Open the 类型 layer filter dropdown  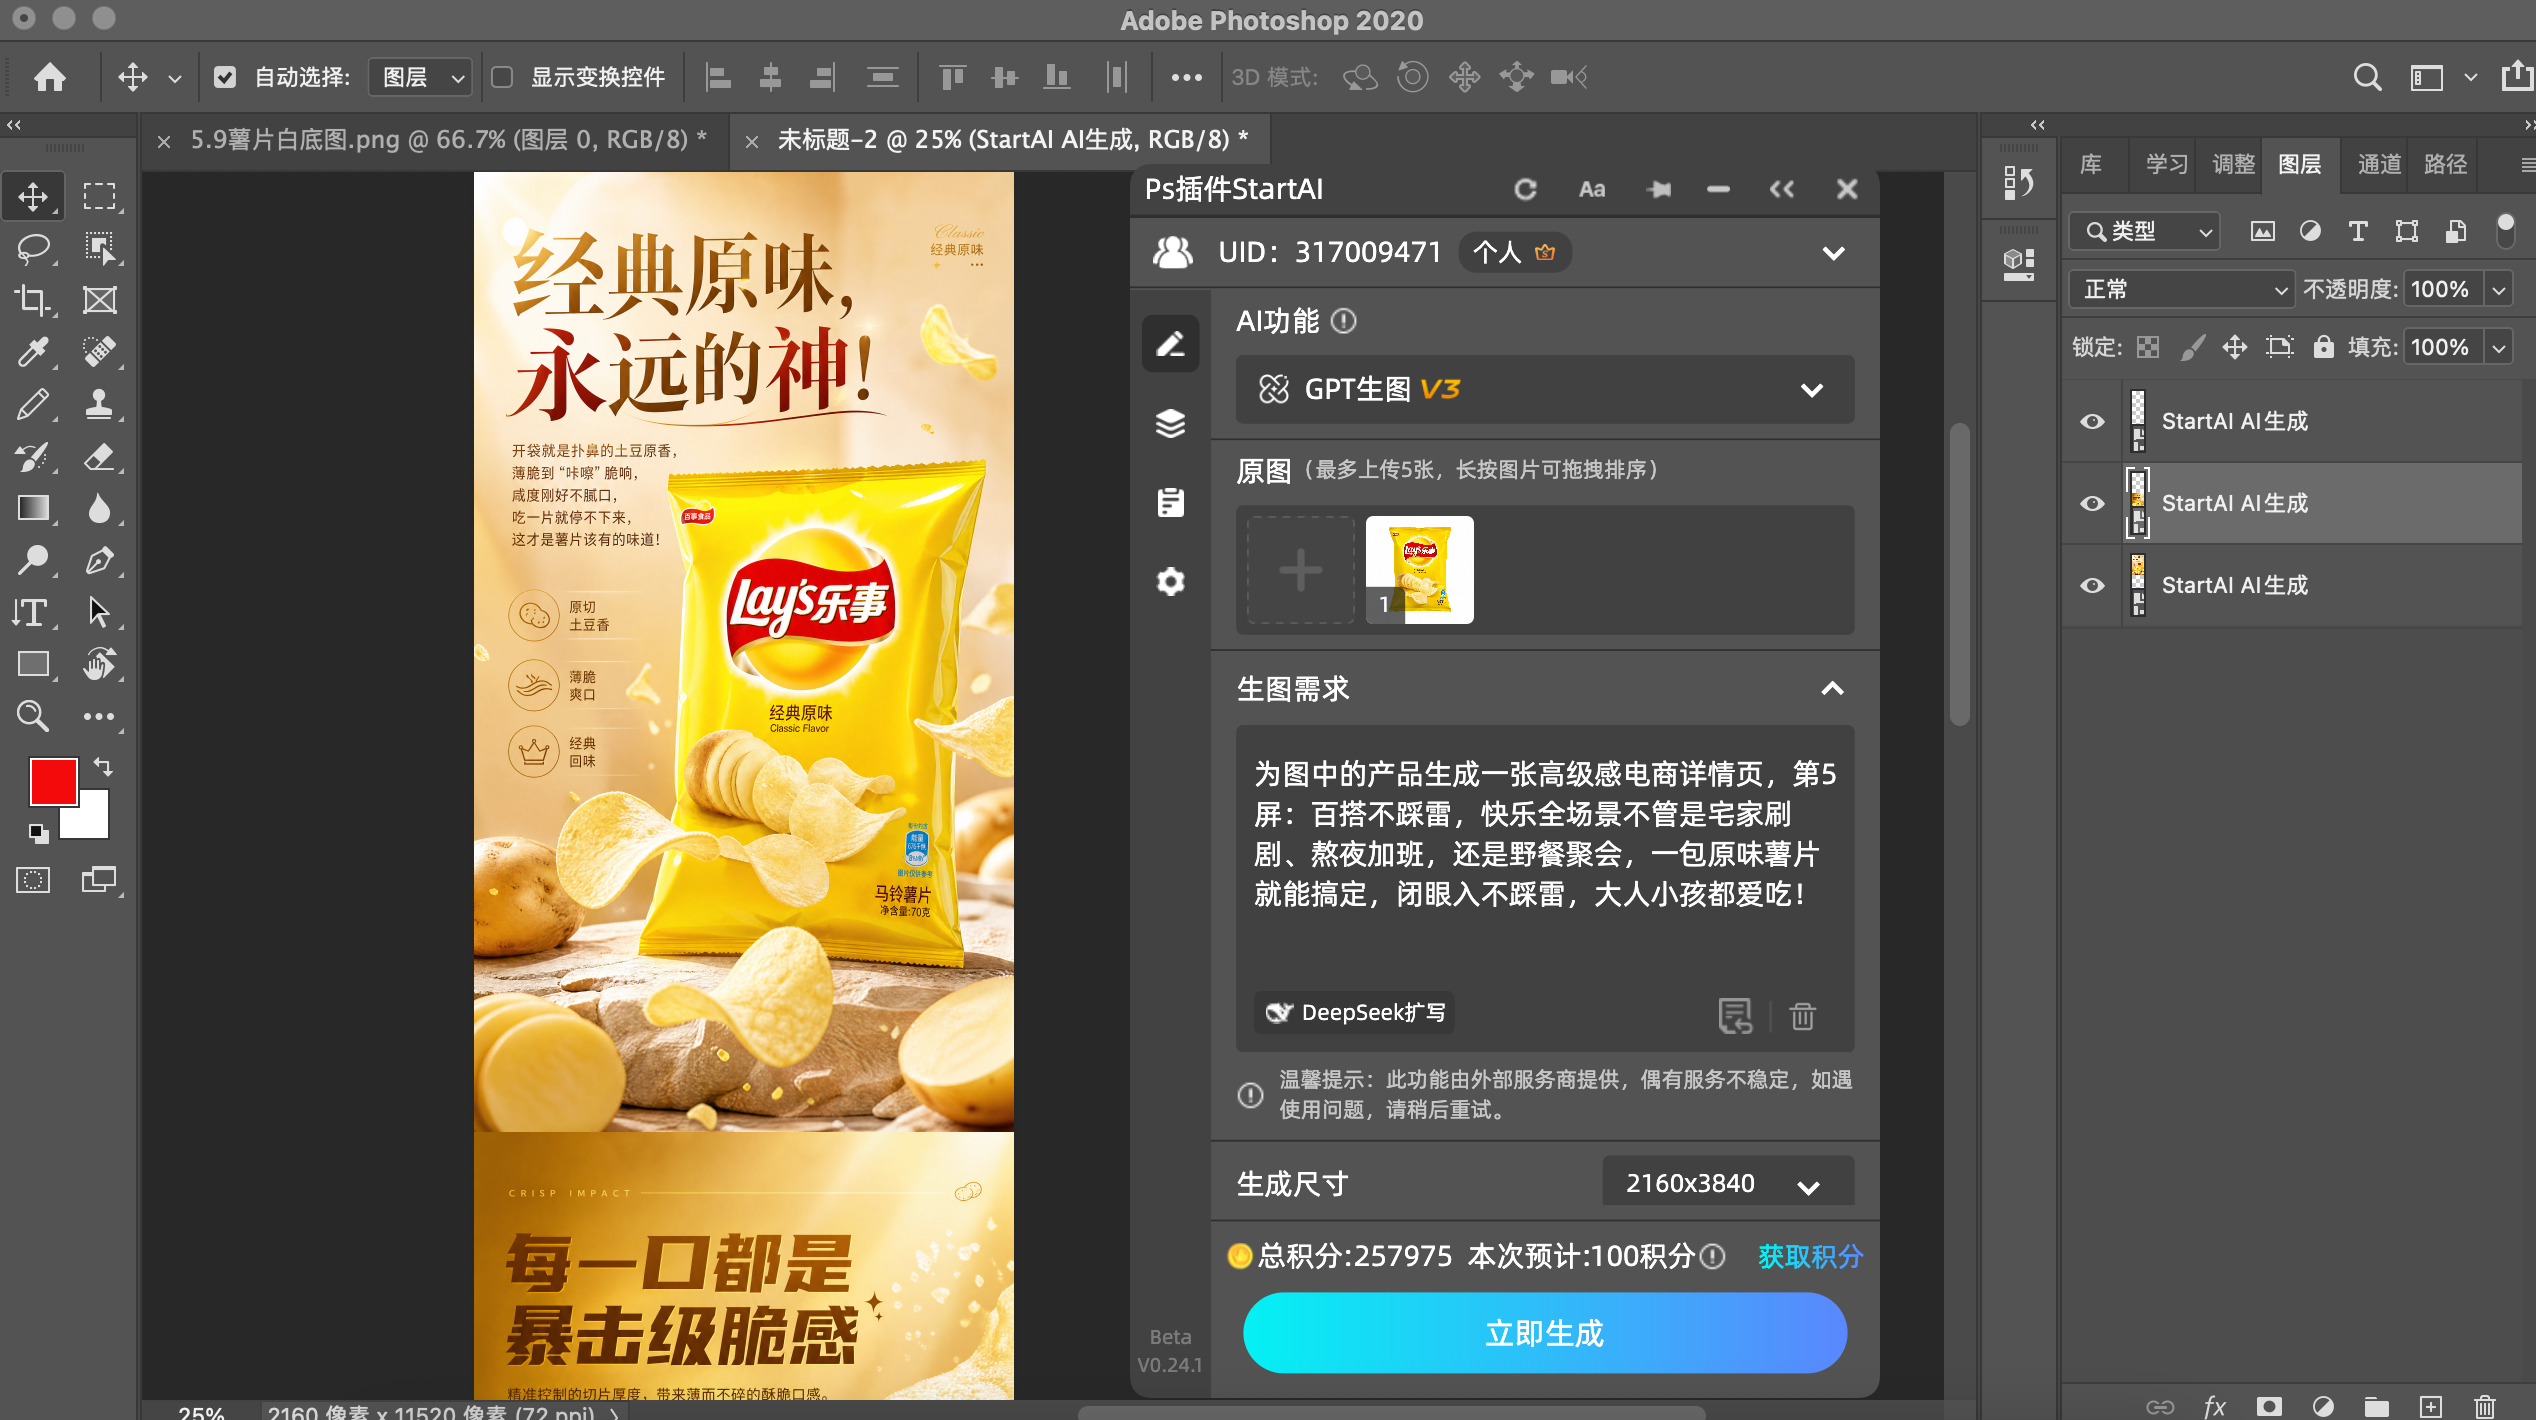(2145, 231)
